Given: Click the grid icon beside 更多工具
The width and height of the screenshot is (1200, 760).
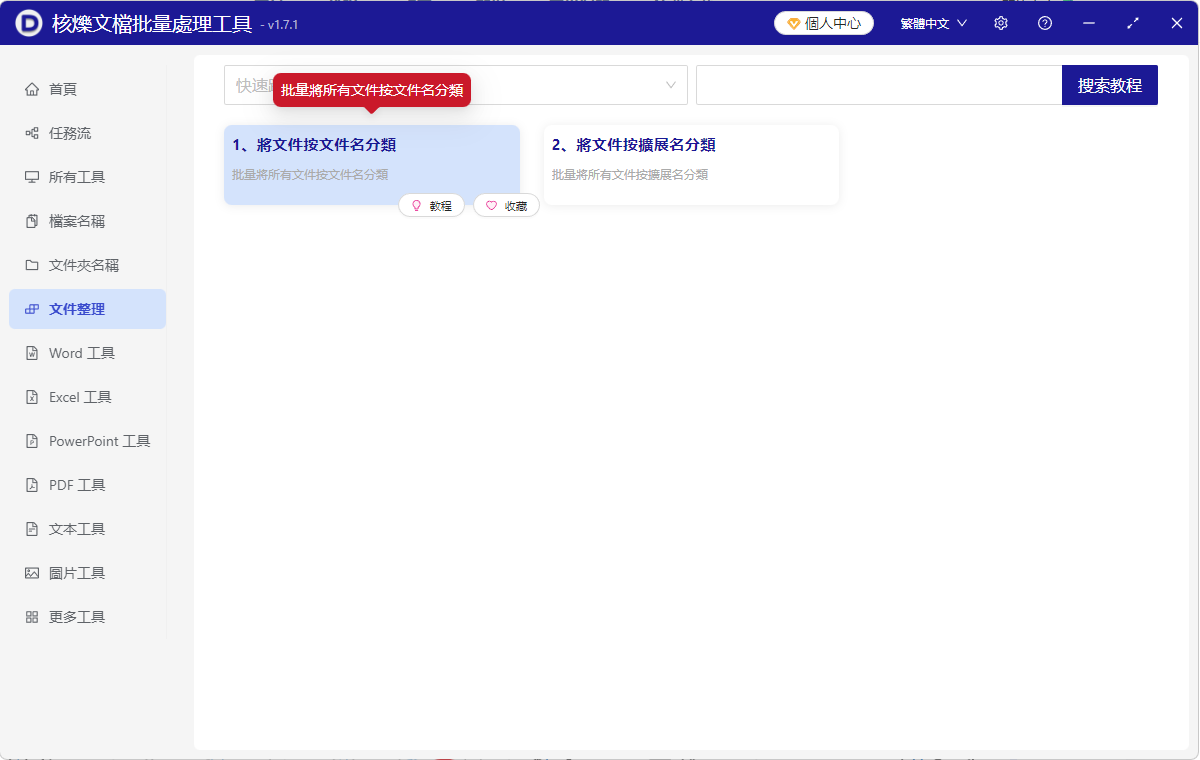Looking at the screenshot, I should [x=32, y=617].
